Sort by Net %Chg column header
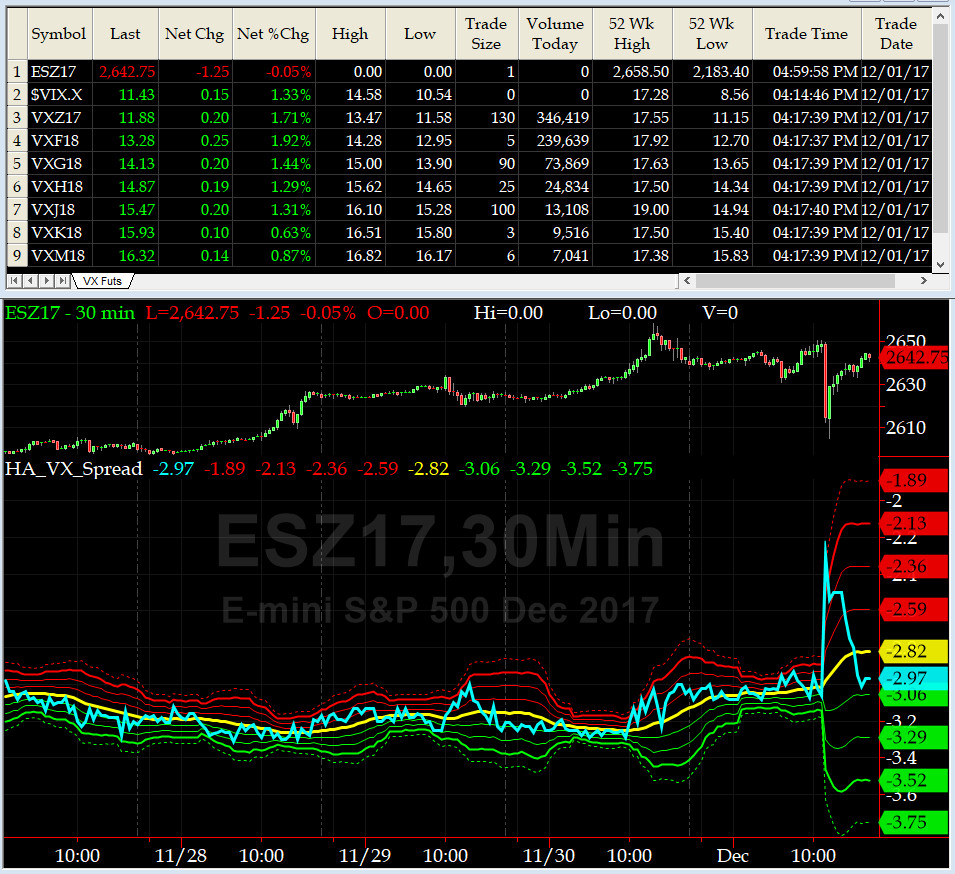The height and width of the screenshot is (874, 955). tap(273, 34)
